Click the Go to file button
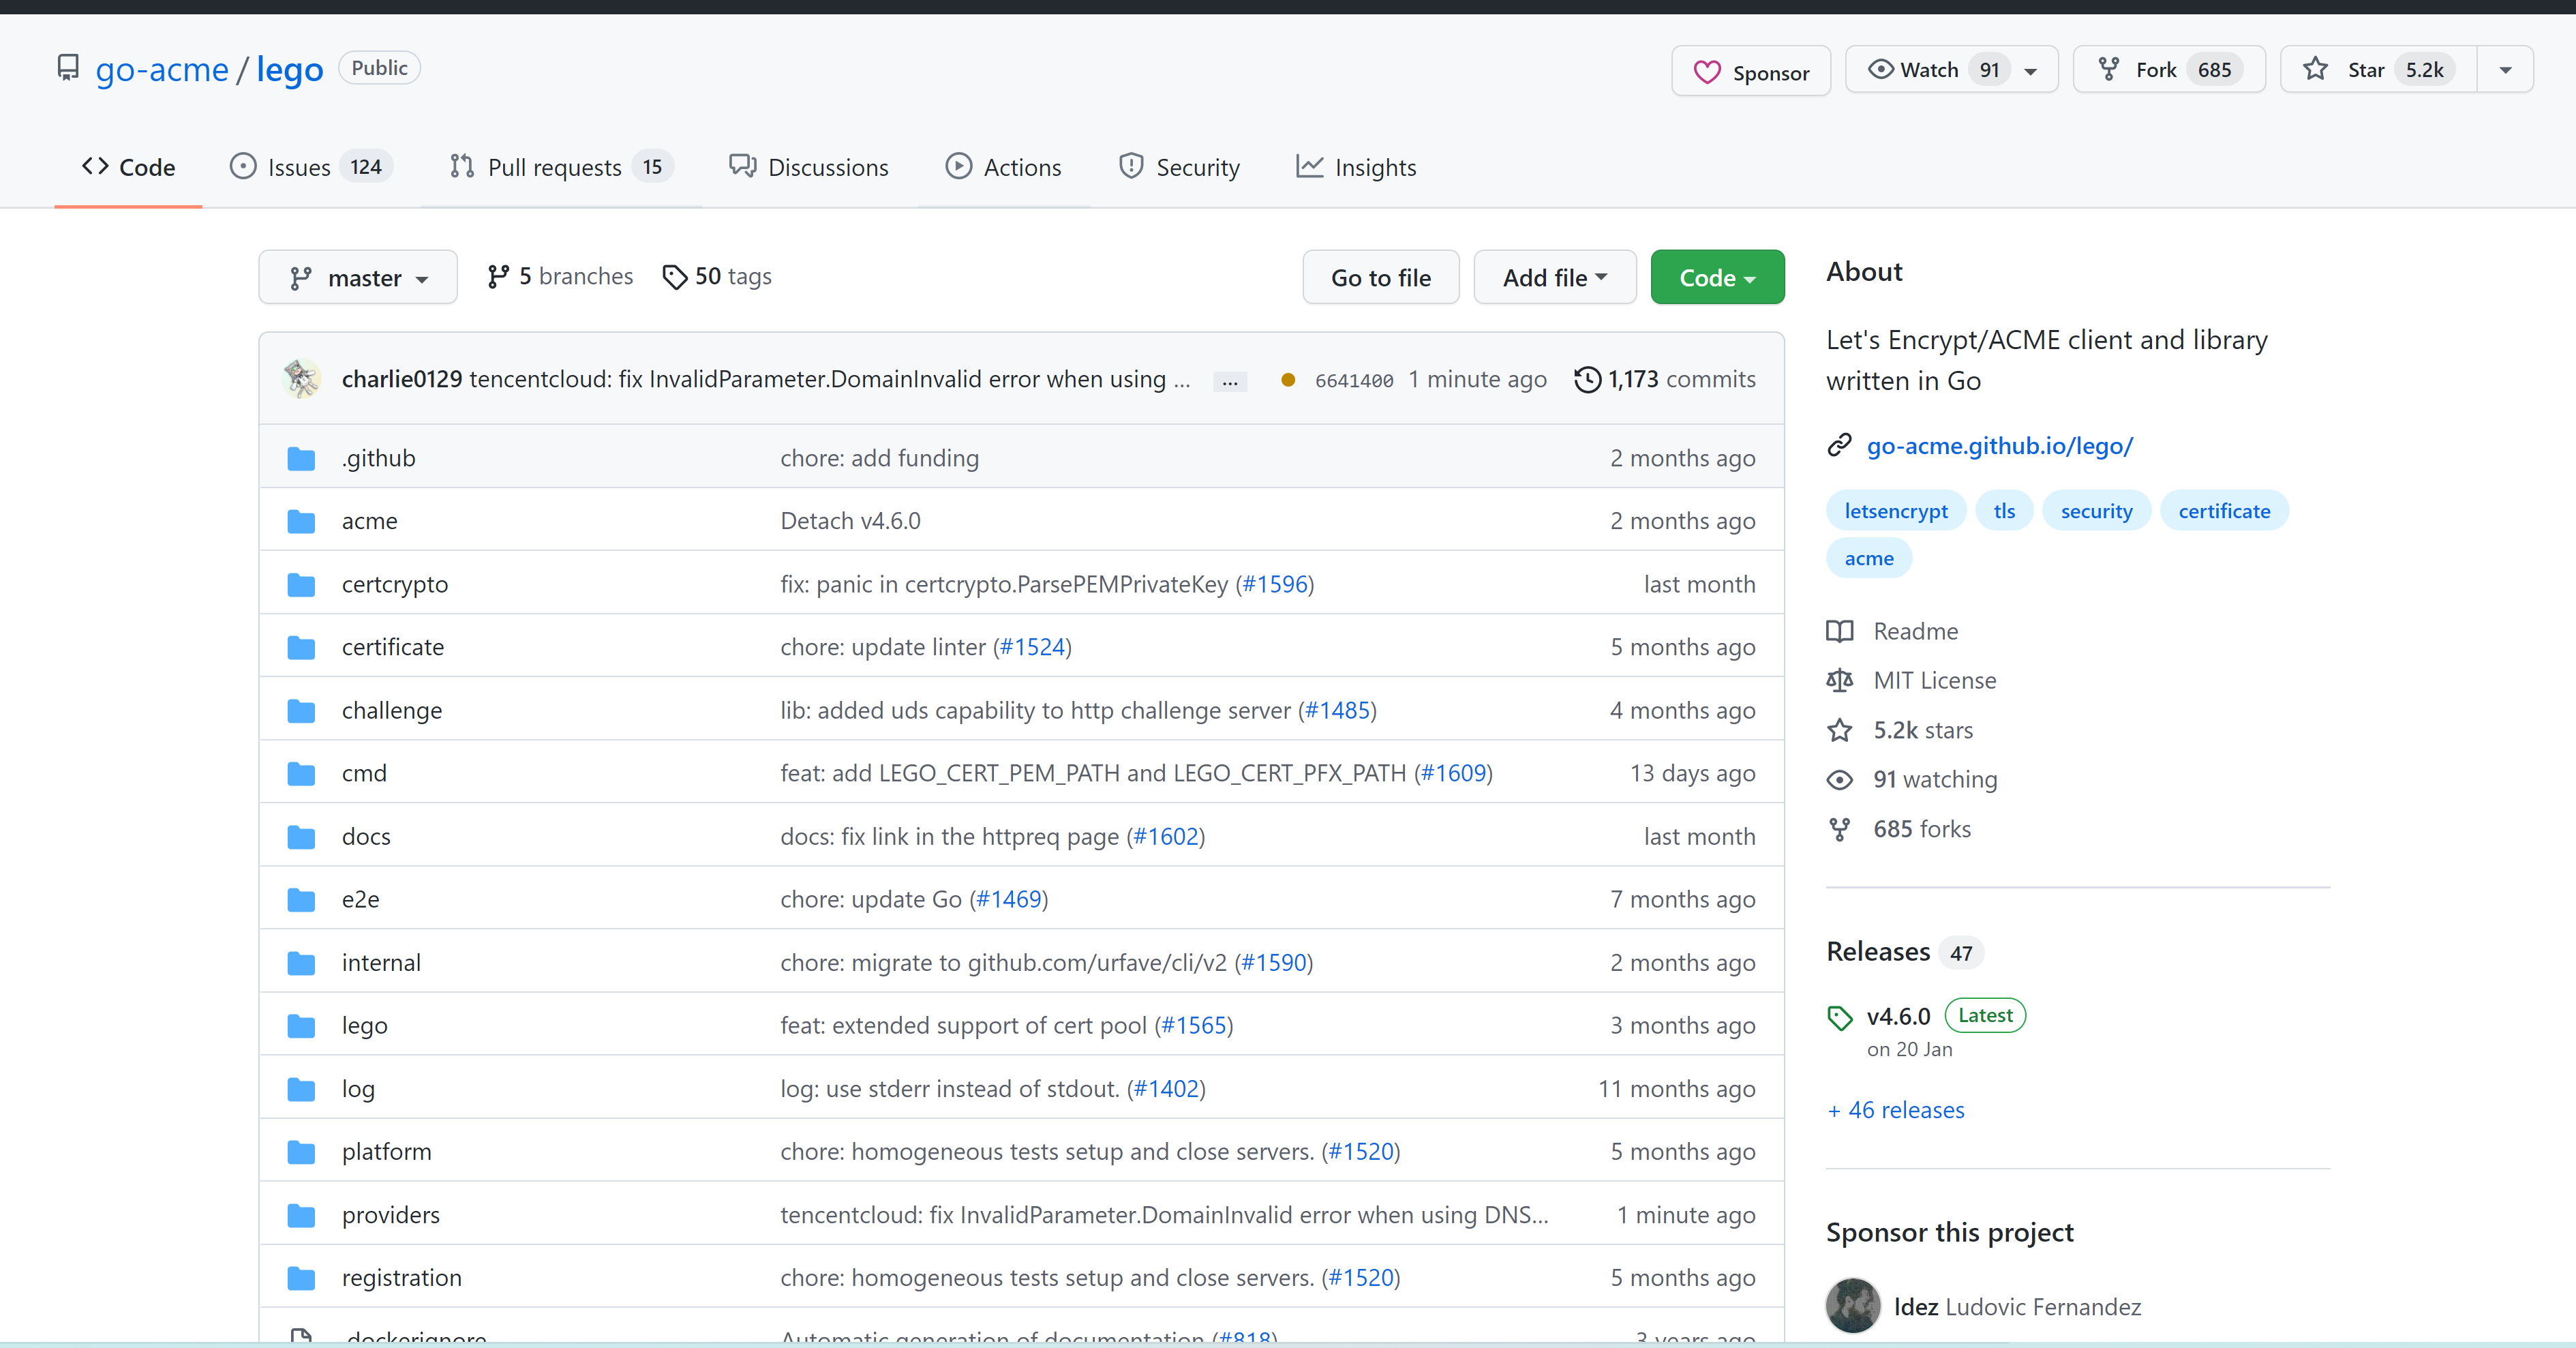Viewport: 2576px width, 1348px height. pyautogui.click(x=1380, y=277)
